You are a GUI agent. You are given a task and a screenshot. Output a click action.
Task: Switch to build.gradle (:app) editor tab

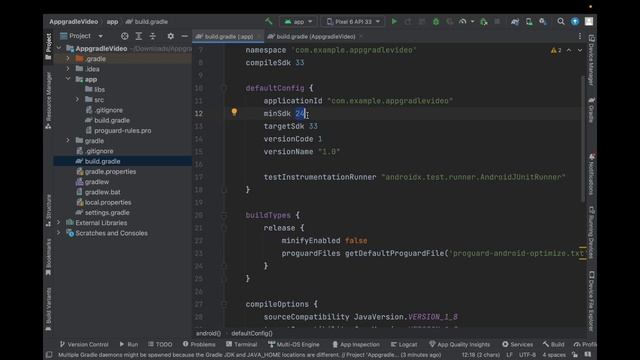[227, 36]
